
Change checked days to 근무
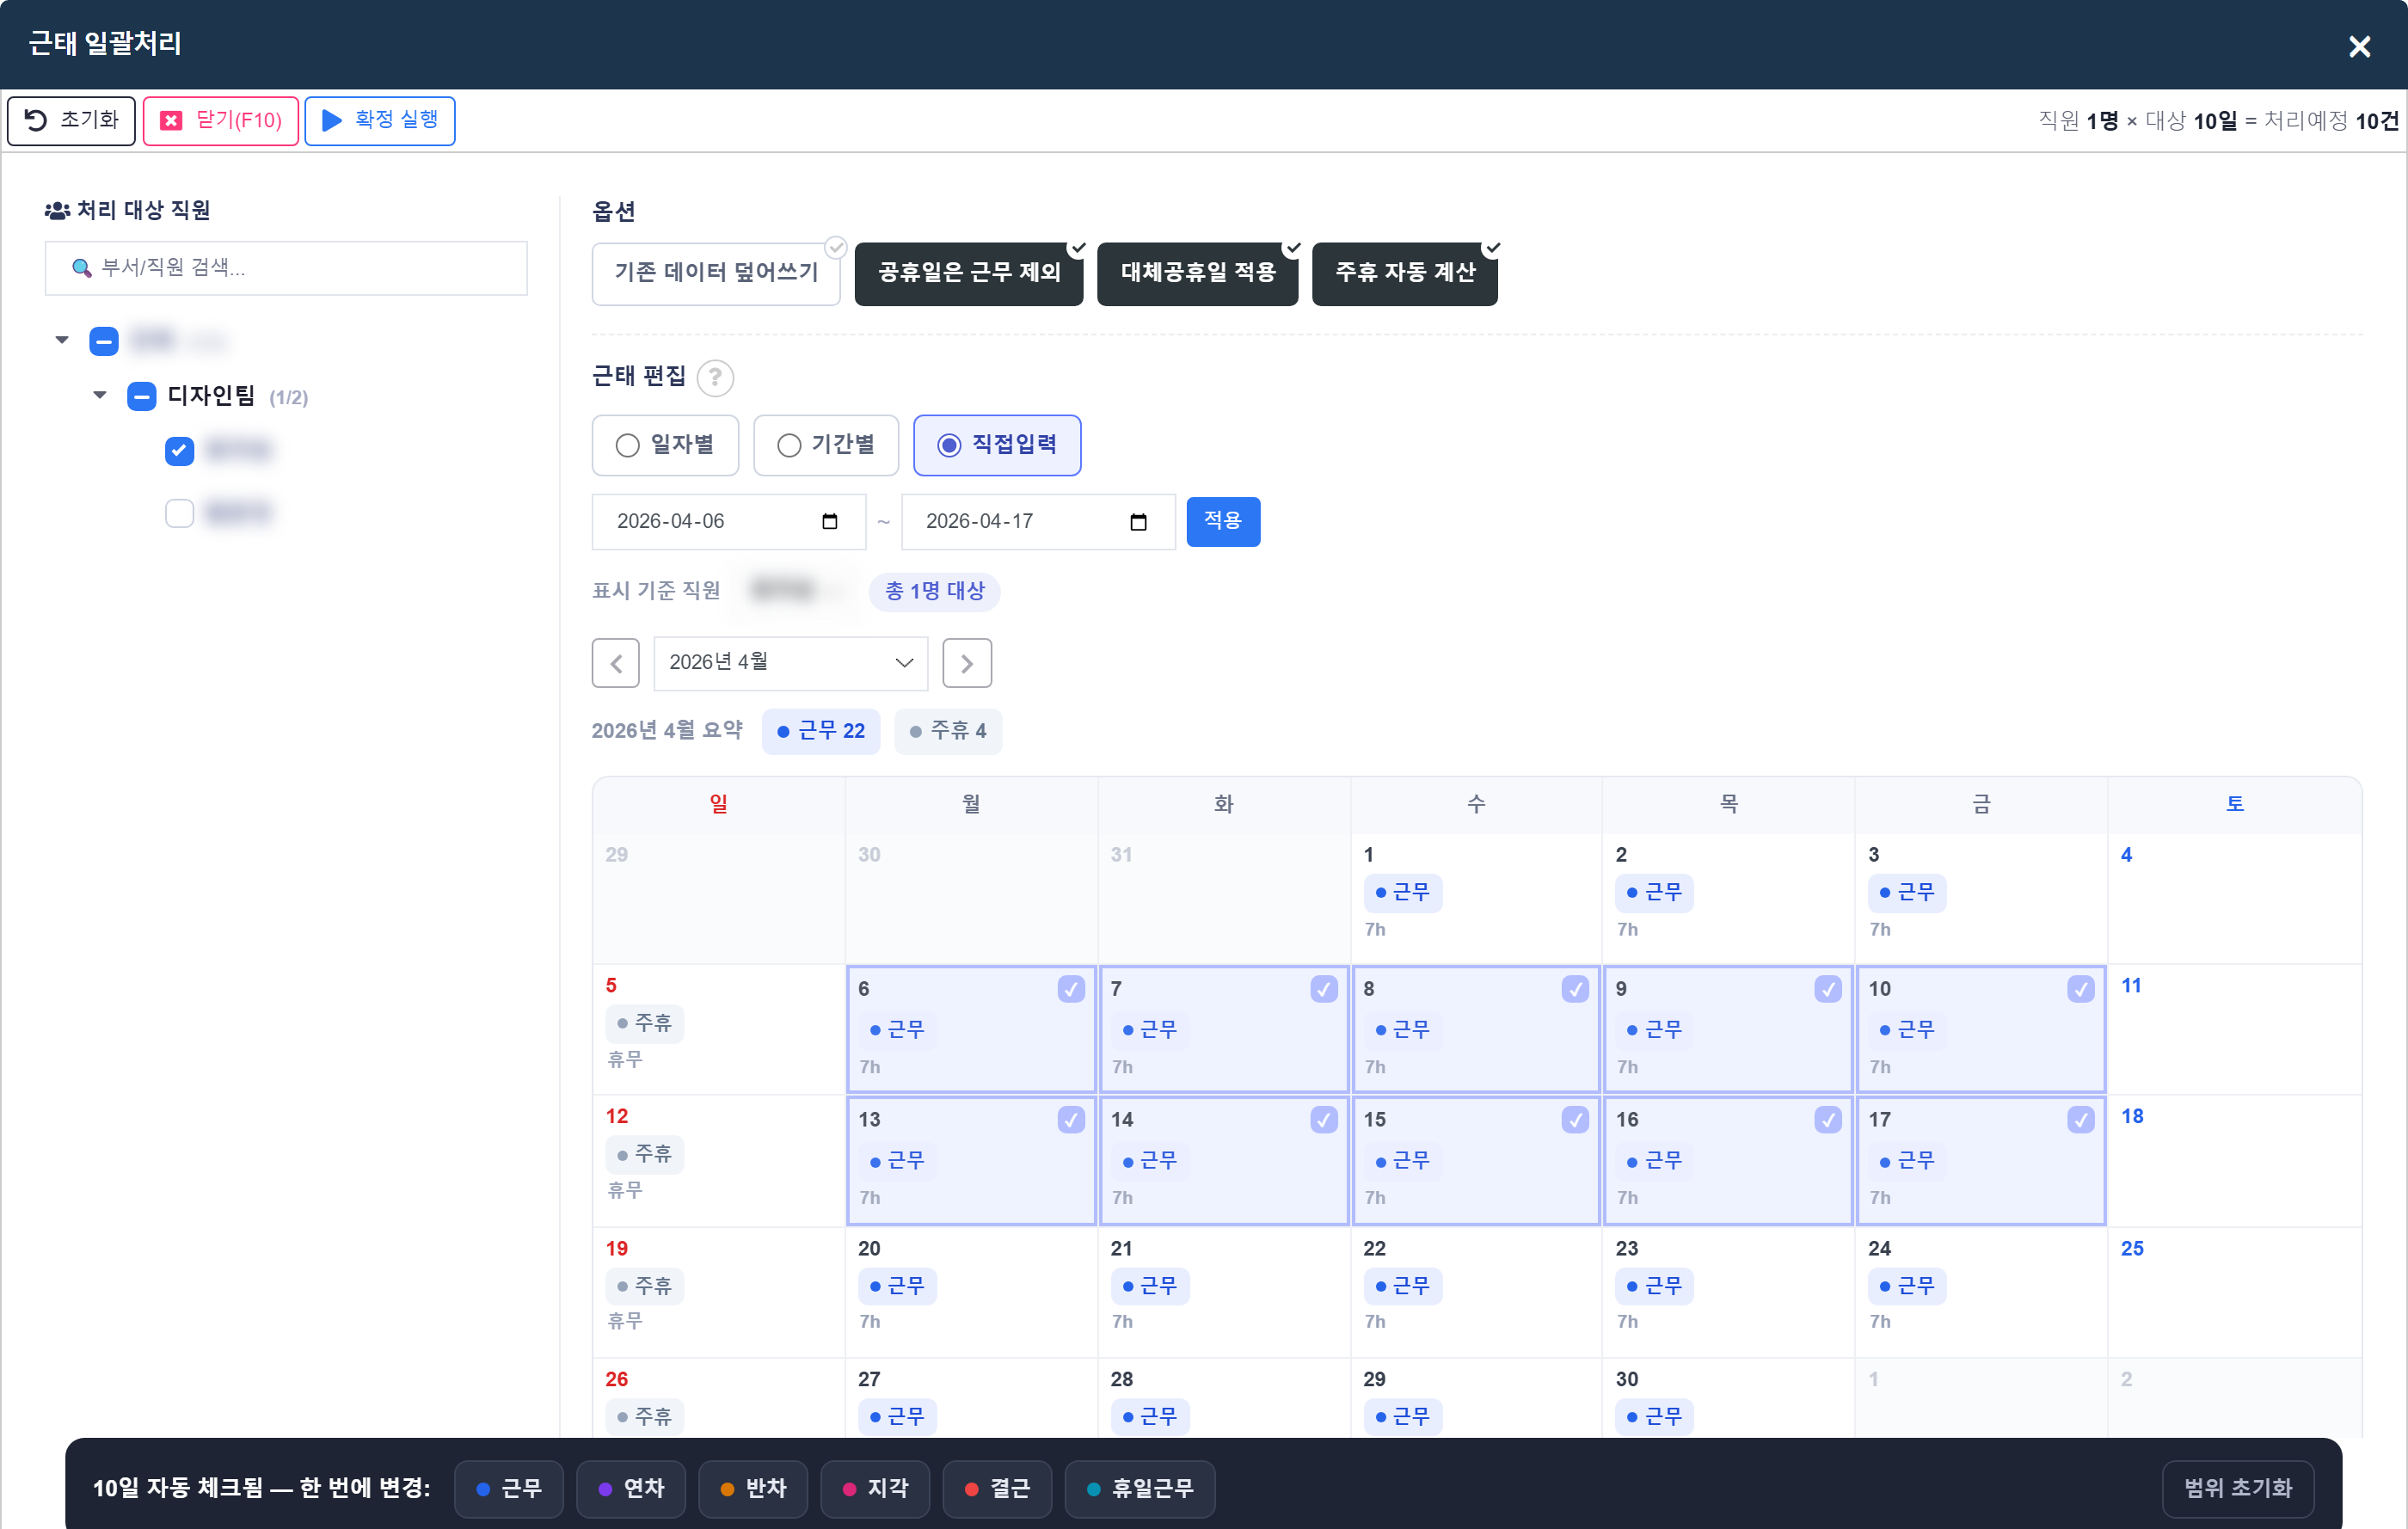509,1489
